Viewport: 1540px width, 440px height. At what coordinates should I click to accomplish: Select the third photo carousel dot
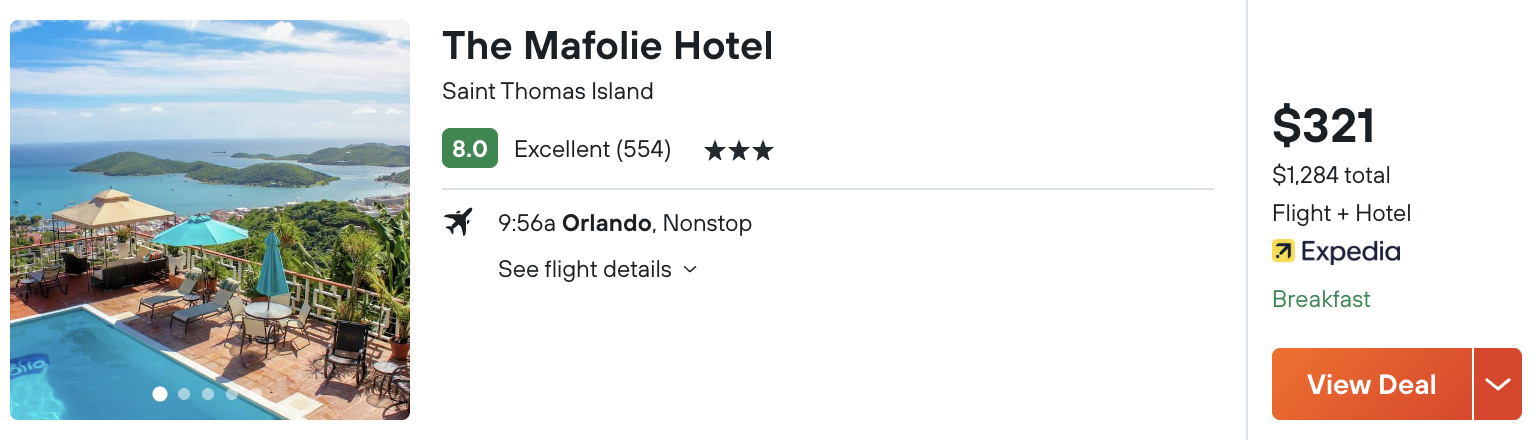208,394
